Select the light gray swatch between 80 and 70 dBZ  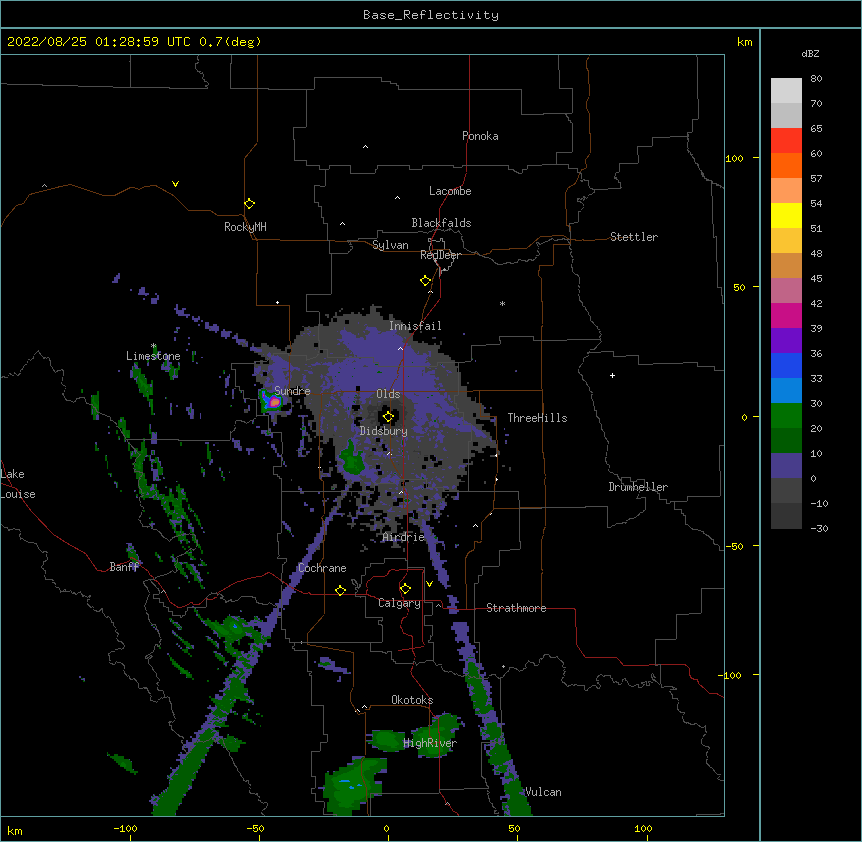pos(786,91)
